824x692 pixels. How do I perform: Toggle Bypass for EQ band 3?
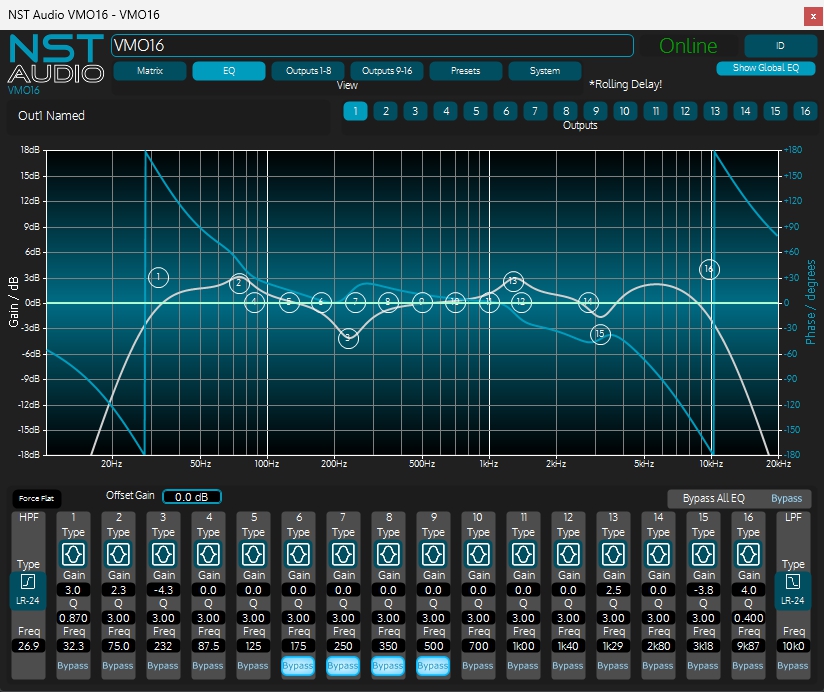(163, 666)
